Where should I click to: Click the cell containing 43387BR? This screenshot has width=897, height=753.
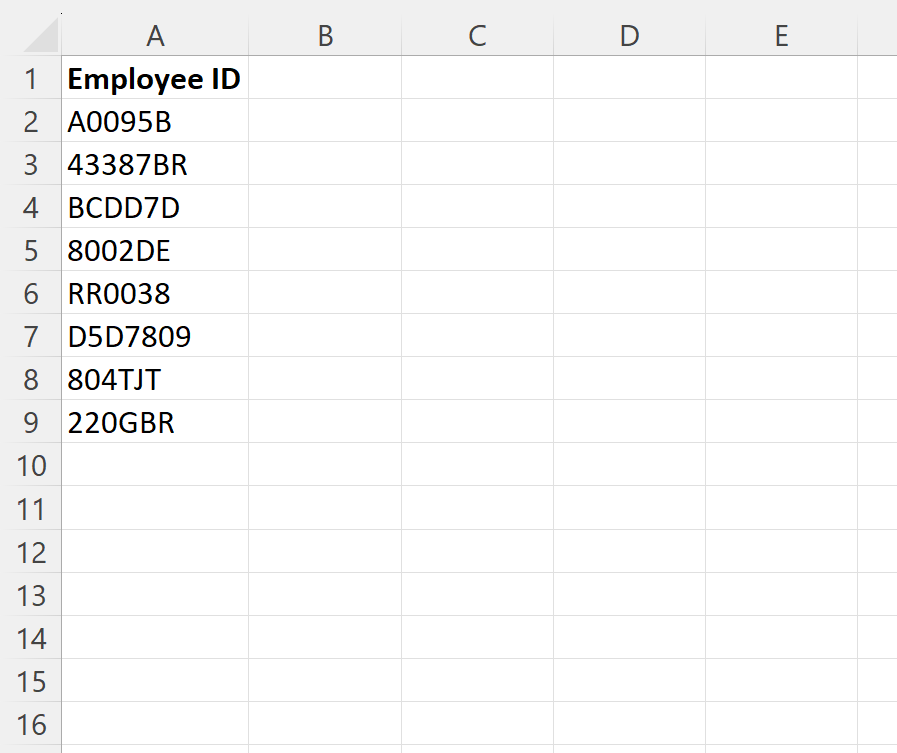[155, 164]
